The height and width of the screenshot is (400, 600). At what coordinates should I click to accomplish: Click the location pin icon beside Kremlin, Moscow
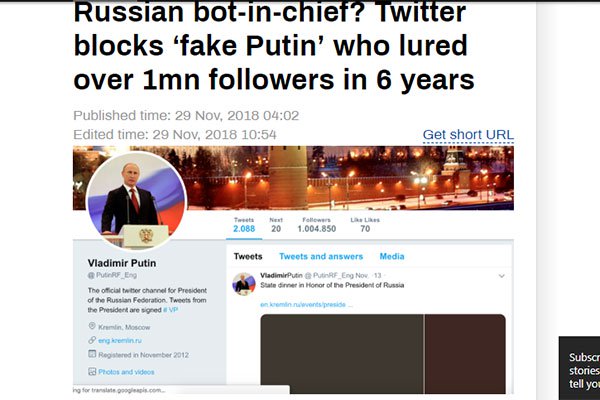tap(92, 326)
